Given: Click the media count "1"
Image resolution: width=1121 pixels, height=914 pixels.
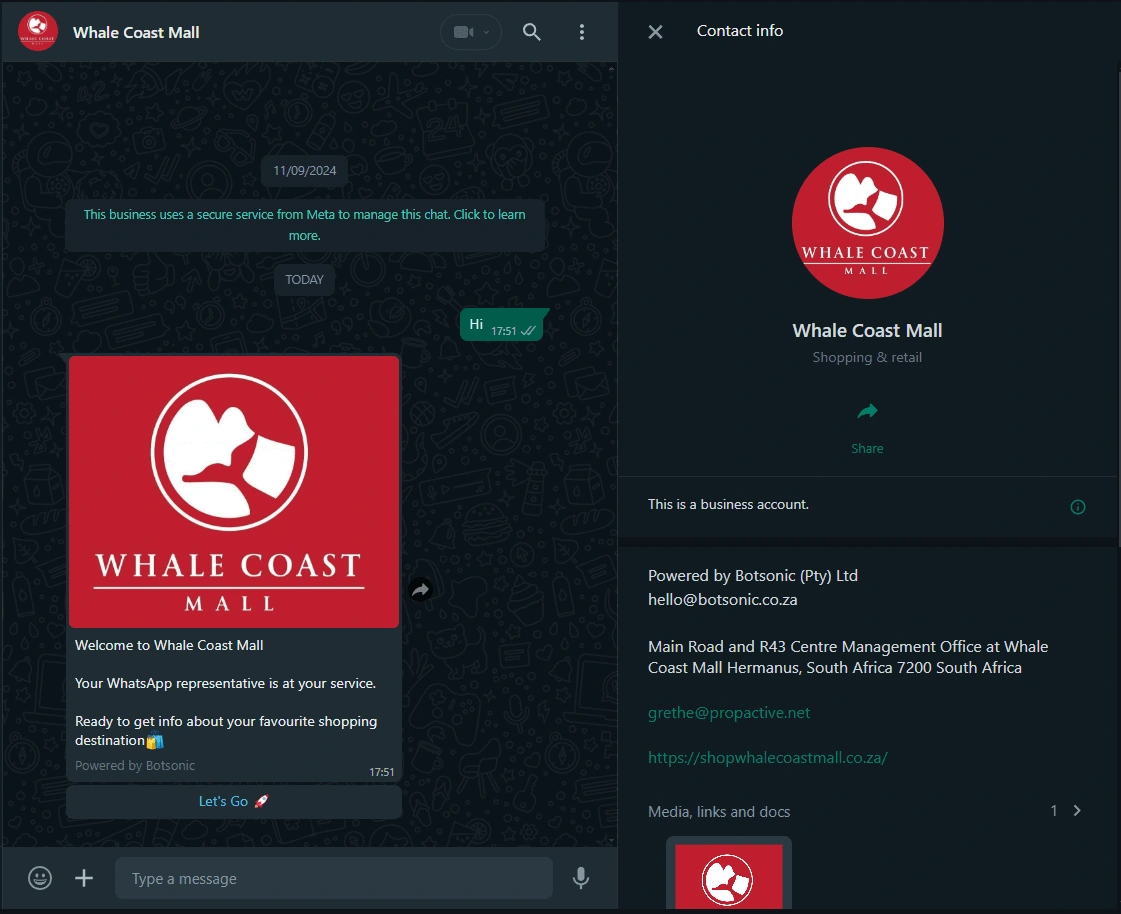Looking at the screenshot, I should (x=1054, y=810).
